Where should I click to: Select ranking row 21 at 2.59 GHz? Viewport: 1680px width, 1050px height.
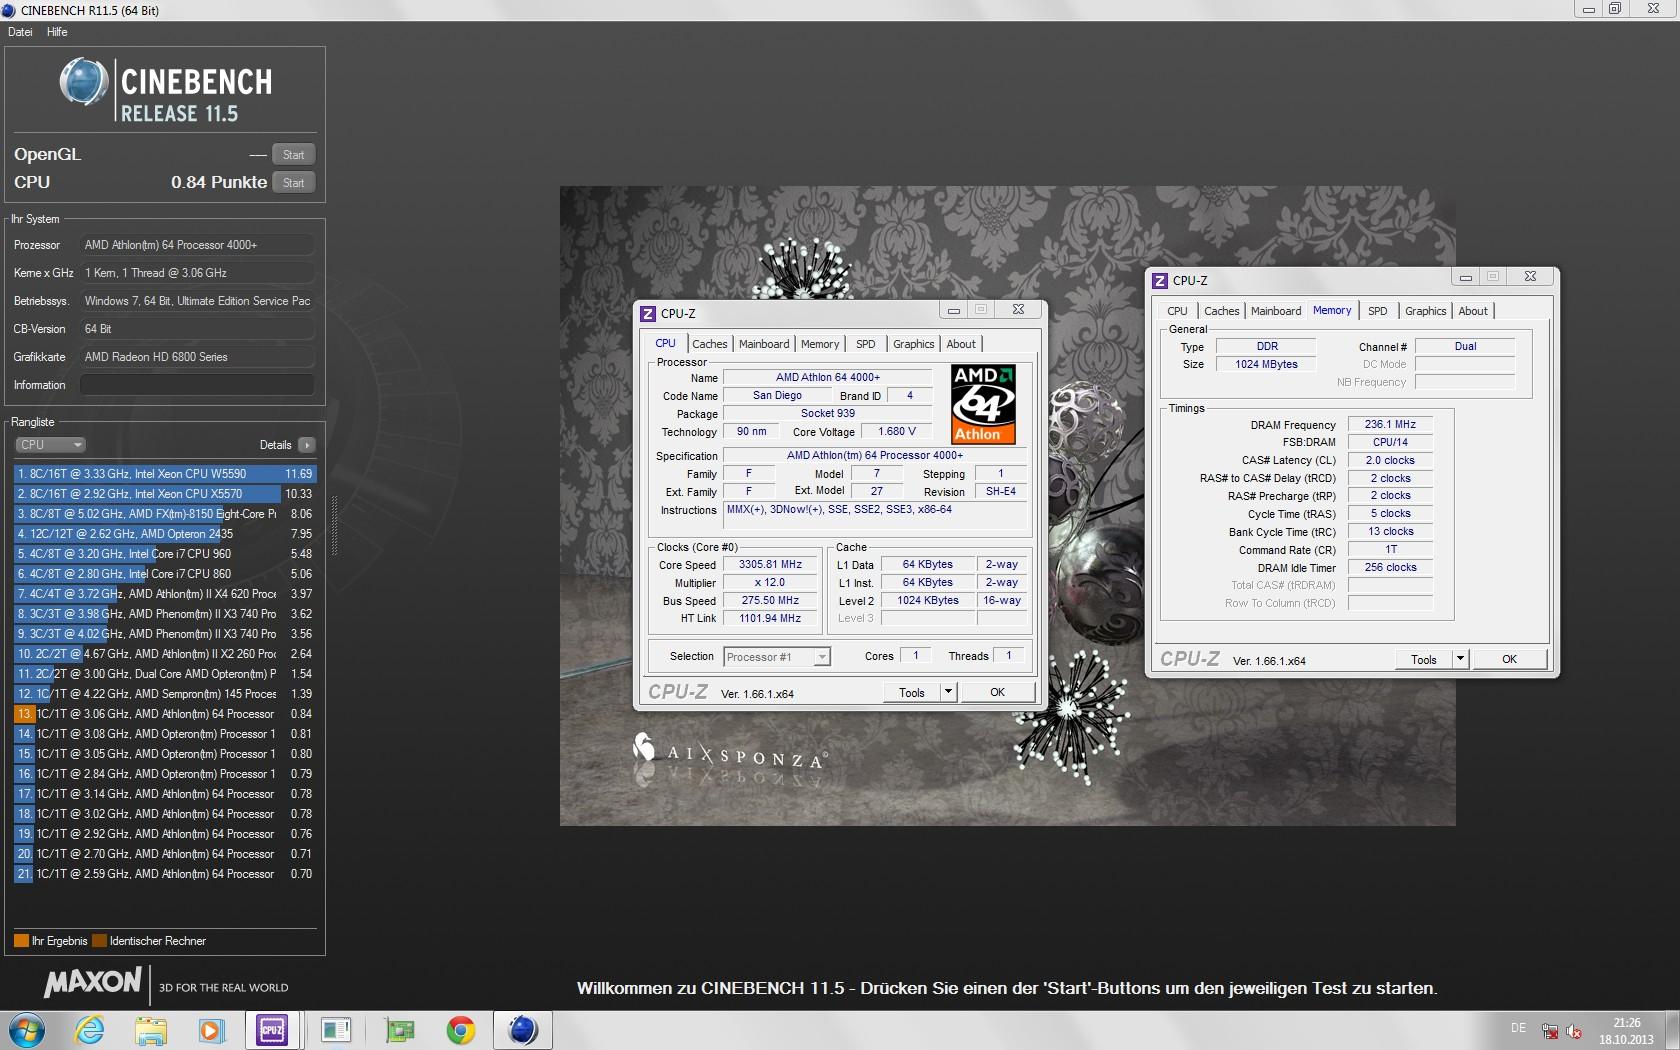pyautogui.click(x=165, y=874)
